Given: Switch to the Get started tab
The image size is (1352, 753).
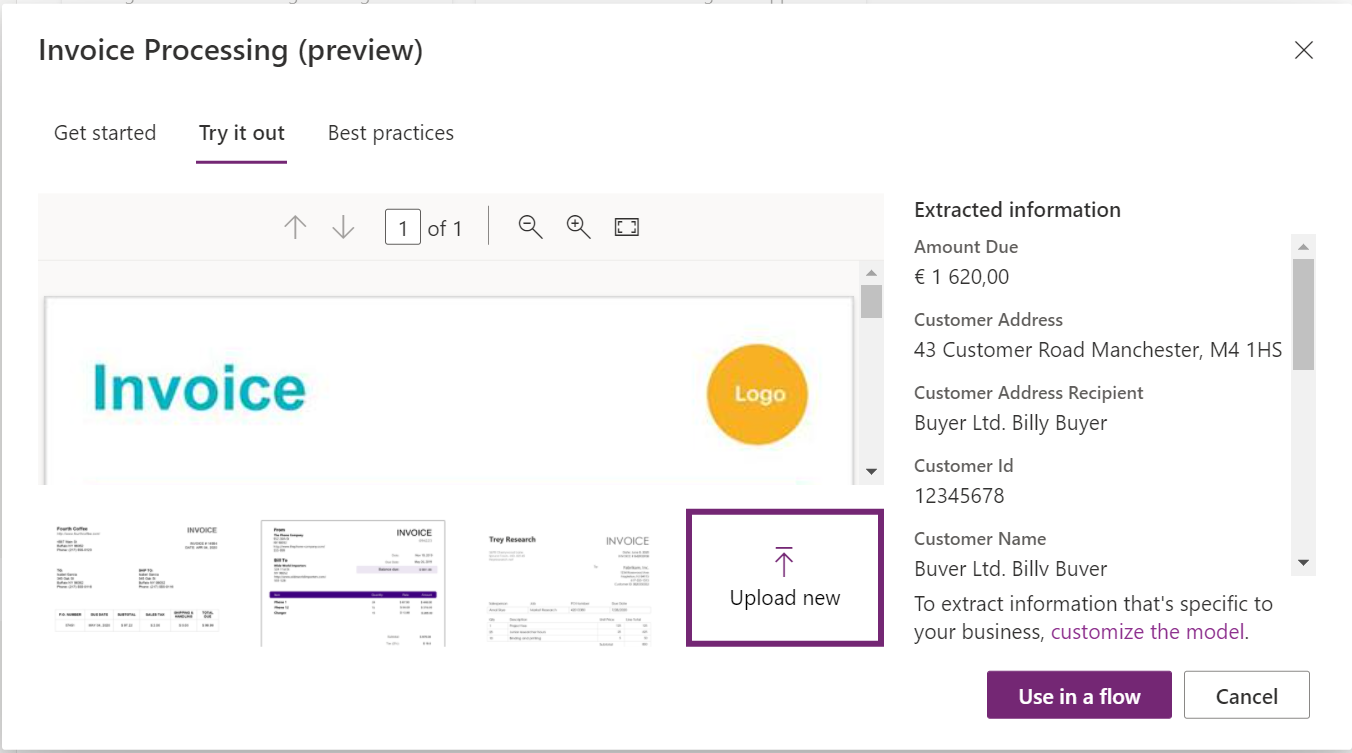Looking at the screenshot, I should click(x=105, y=133).
